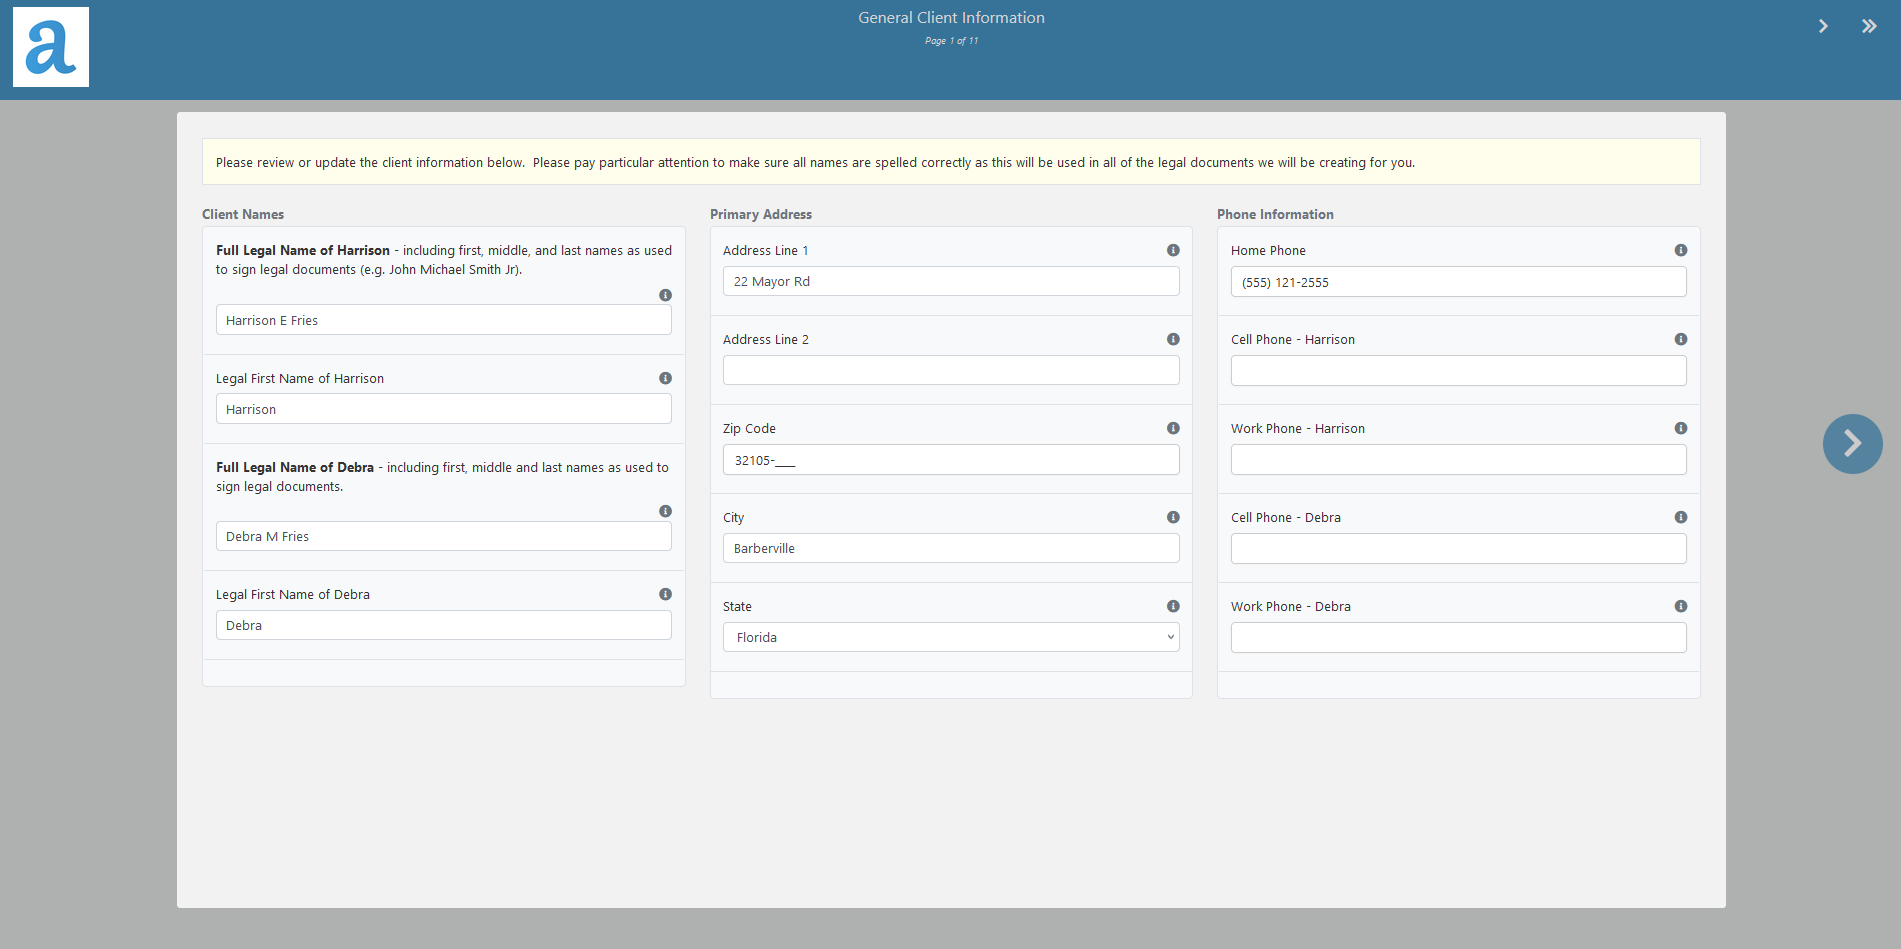Screen dimensions: 1901x949
Task: Open the Address Line 2 info icon
Action: (x=1173, y=339)
